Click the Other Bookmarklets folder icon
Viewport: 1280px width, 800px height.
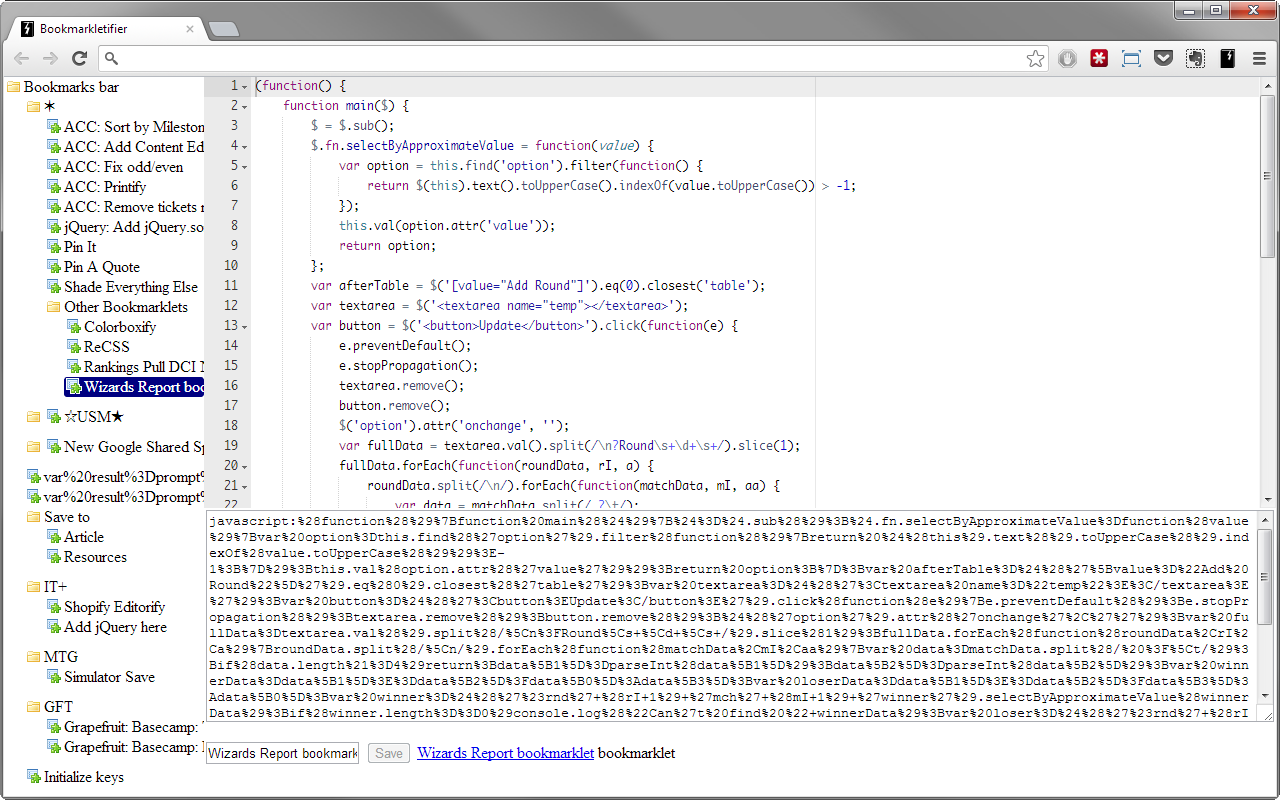pyautogui.click(x=55, y=307)
